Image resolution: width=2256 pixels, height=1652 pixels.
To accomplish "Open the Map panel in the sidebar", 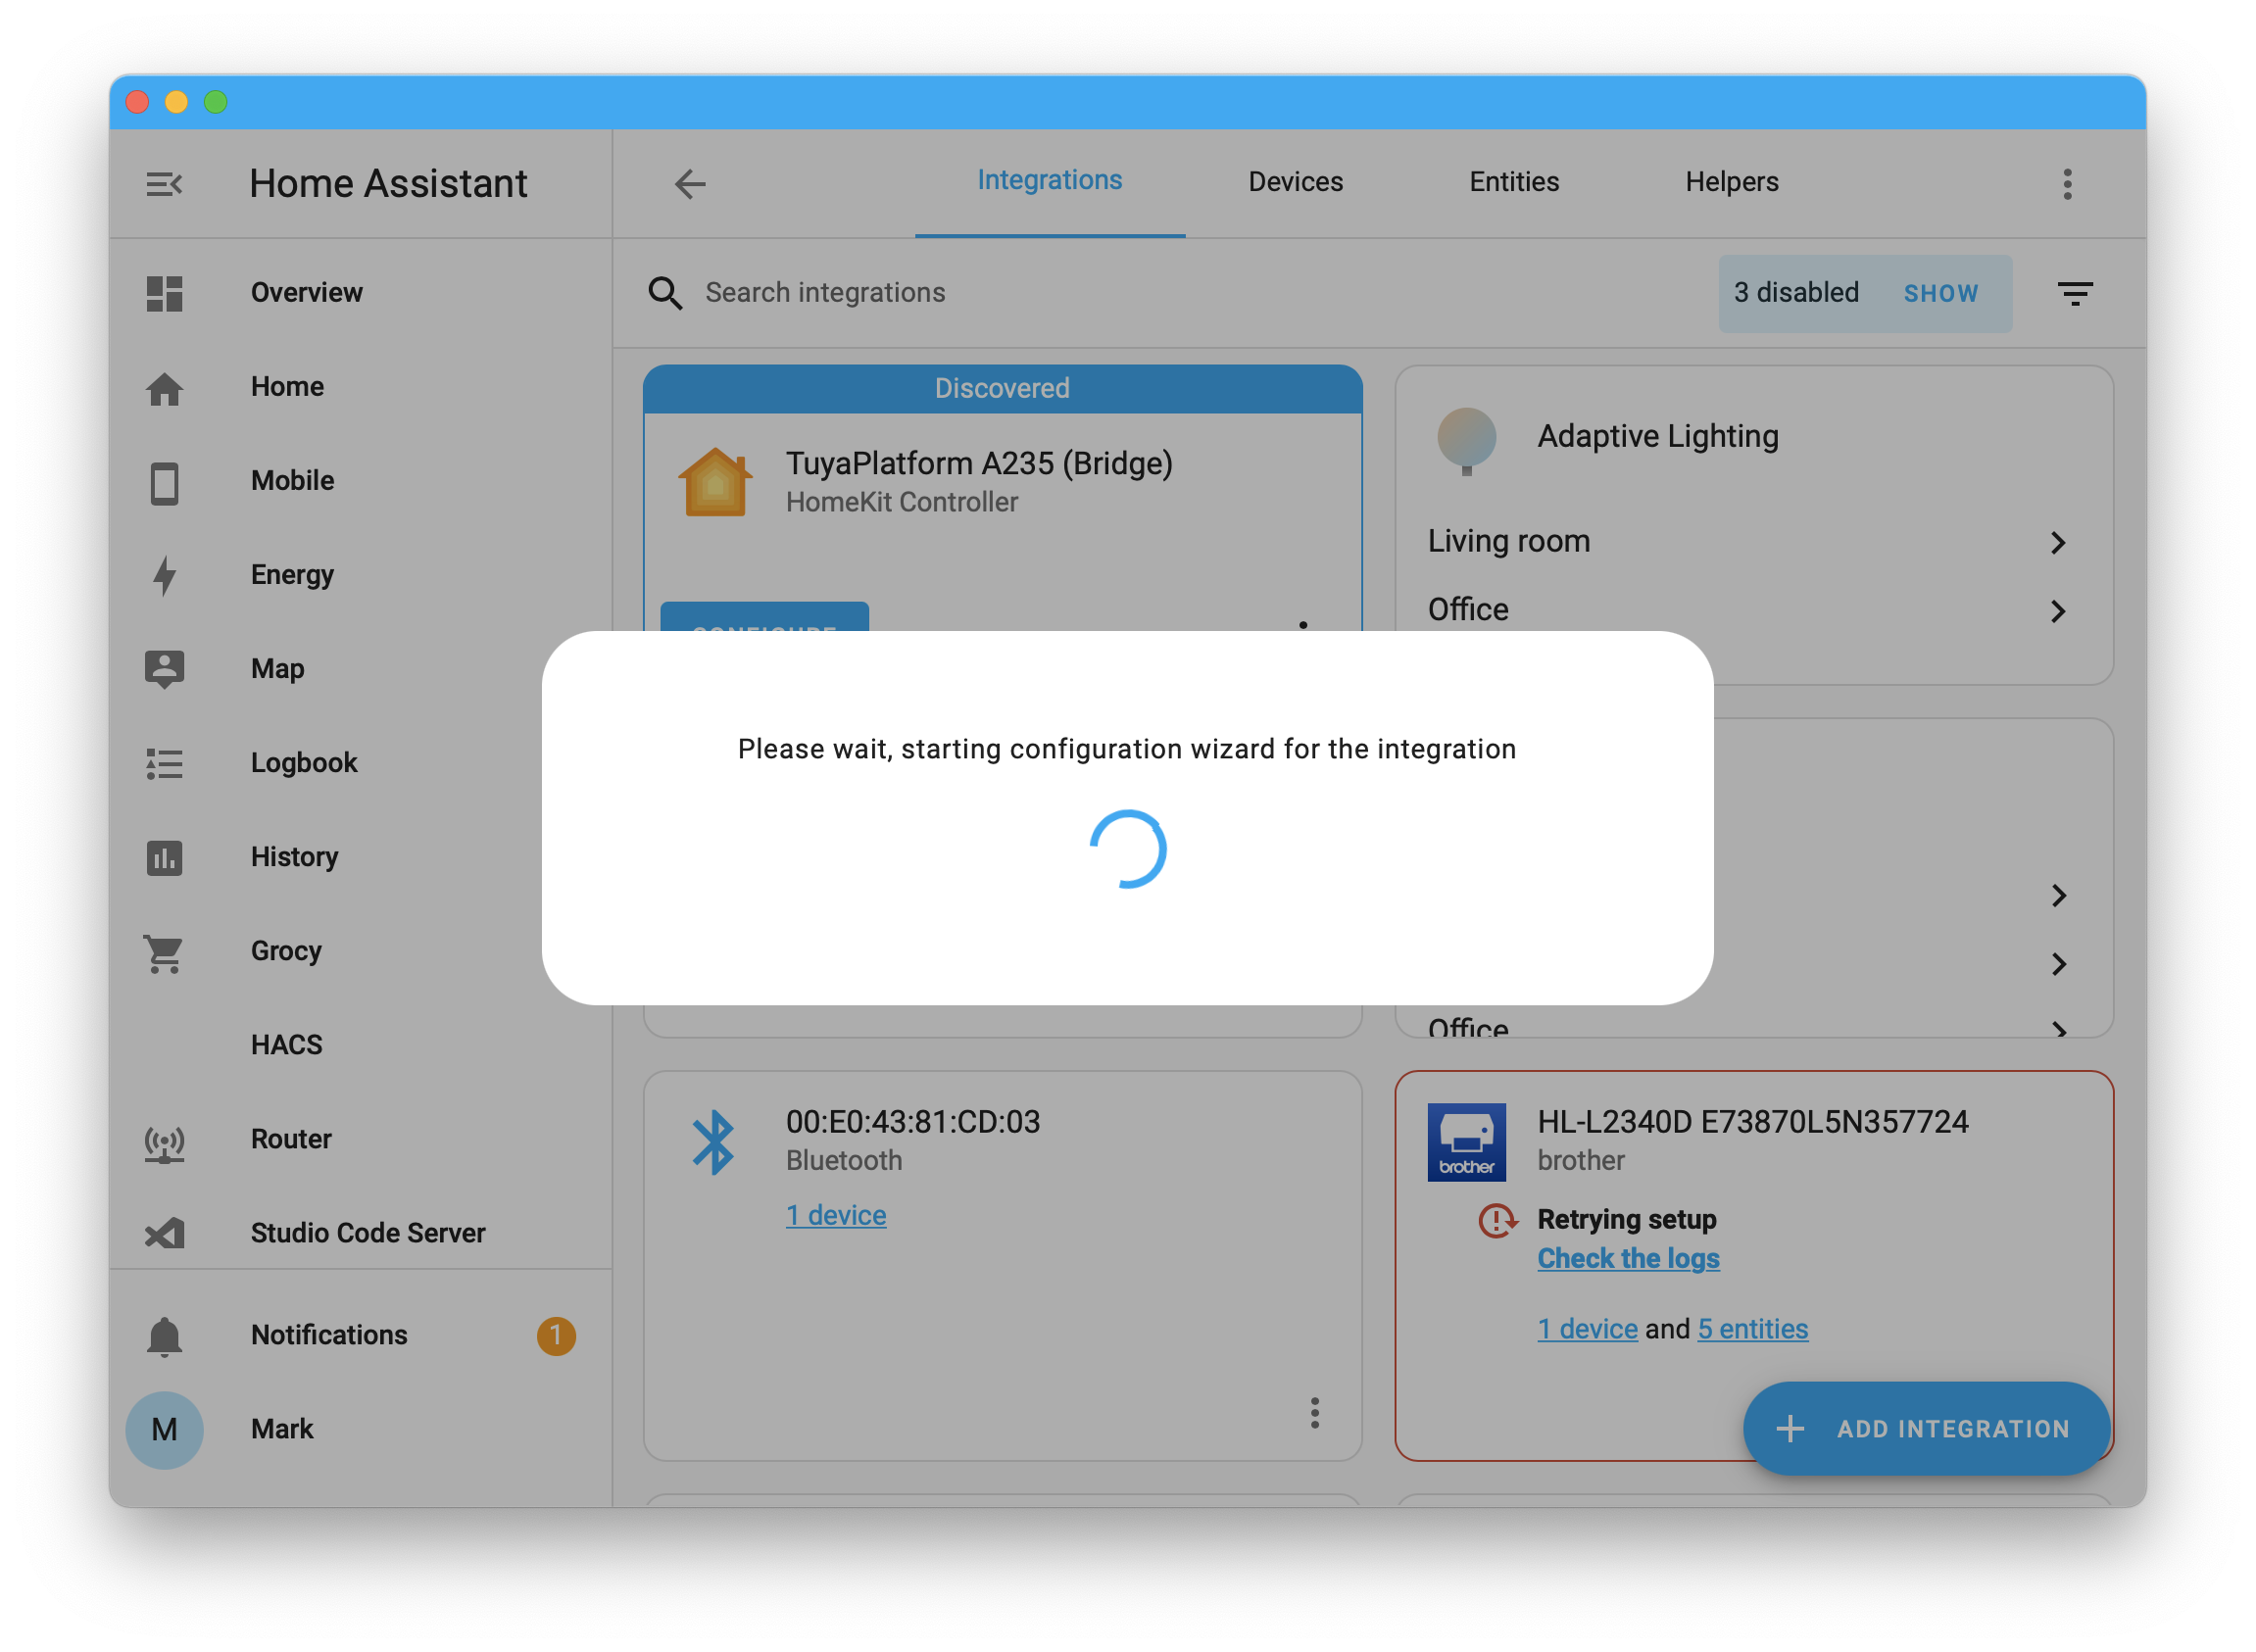I will pos(277,669).
